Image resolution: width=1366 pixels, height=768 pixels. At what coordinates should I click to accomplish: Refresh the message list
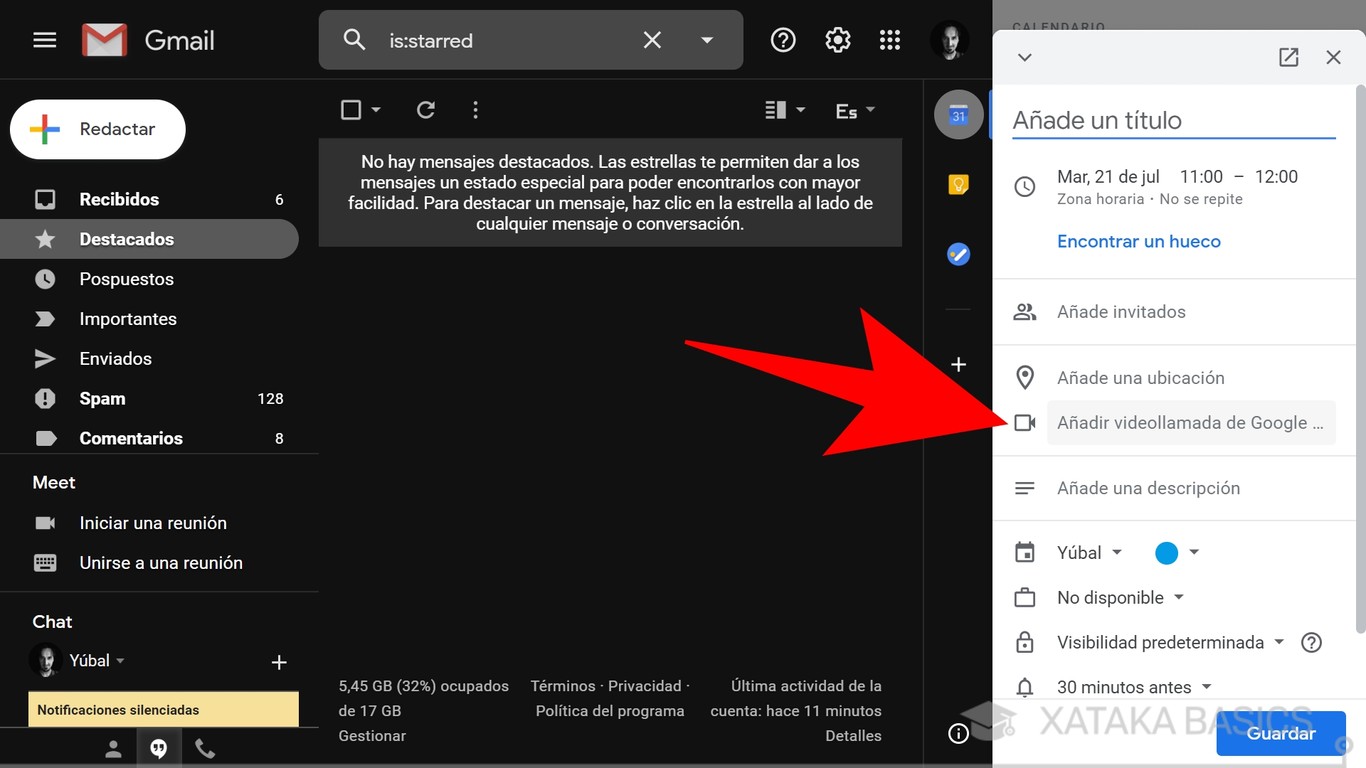point(425,110)
